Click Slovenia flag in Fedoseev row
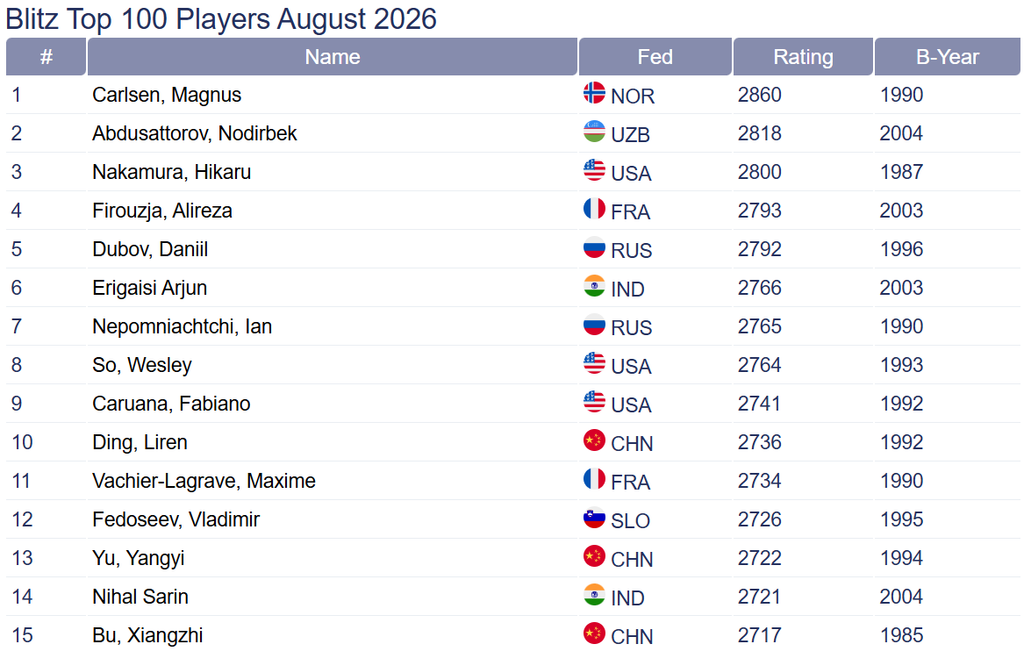Image resolution: width=1024 pixels, height=651 pixels. coord(594,517)
